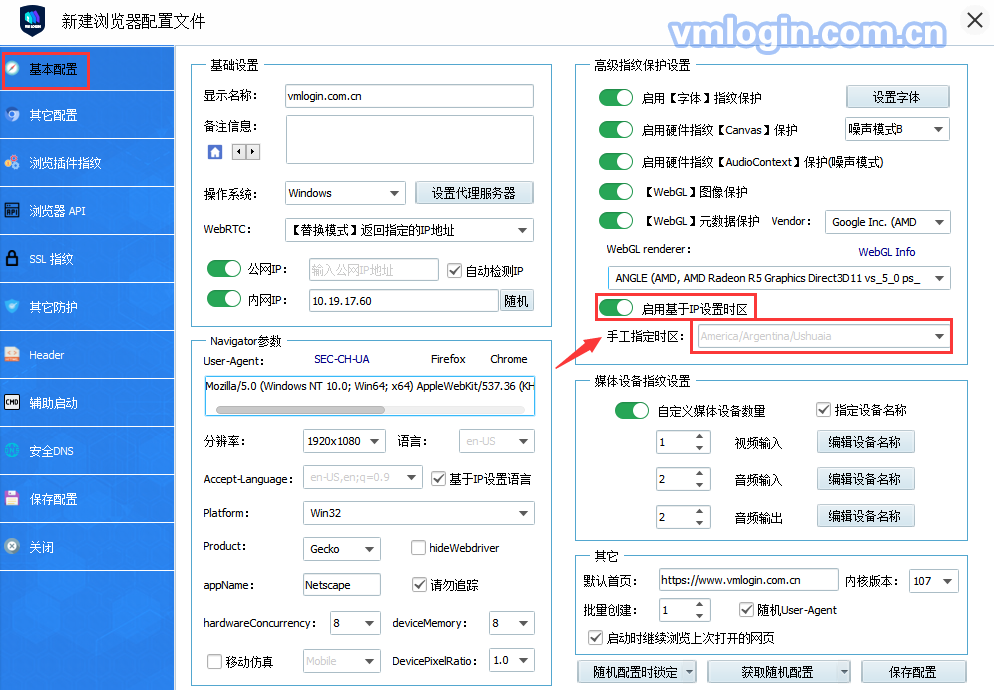Uncheck the 请勿追踪 checkbox
This screenshot has height=690, width=994.
click(419, 584)
